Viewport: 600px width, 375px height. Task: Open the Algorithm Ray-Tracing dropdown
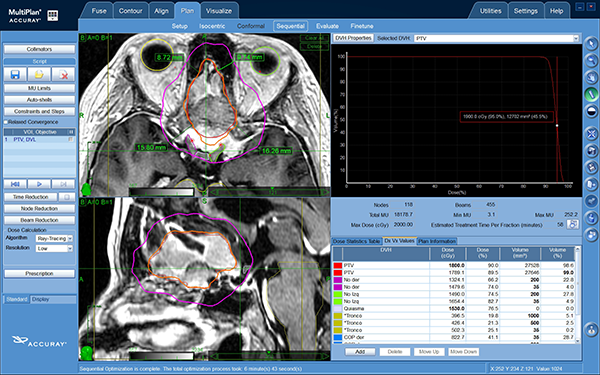(54, 238)
